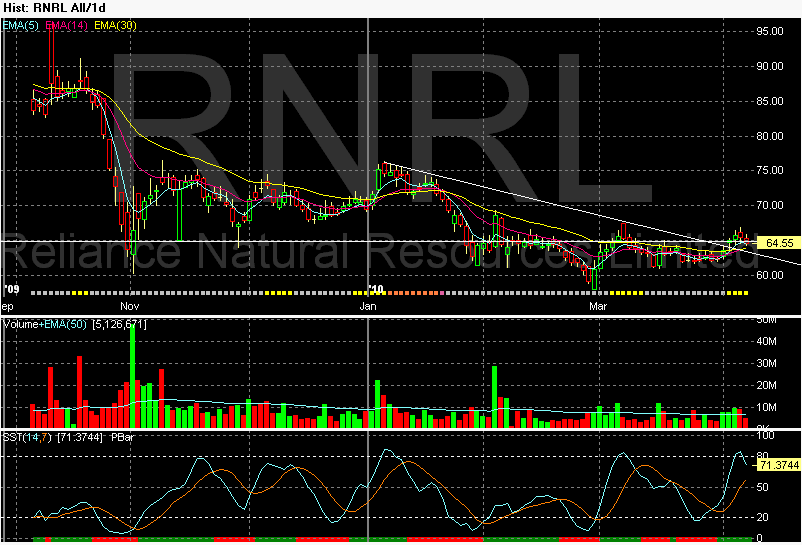Click the 50 level on stochastic axis
The width and height of the screenshot is (802, 545).
[763, 487]
